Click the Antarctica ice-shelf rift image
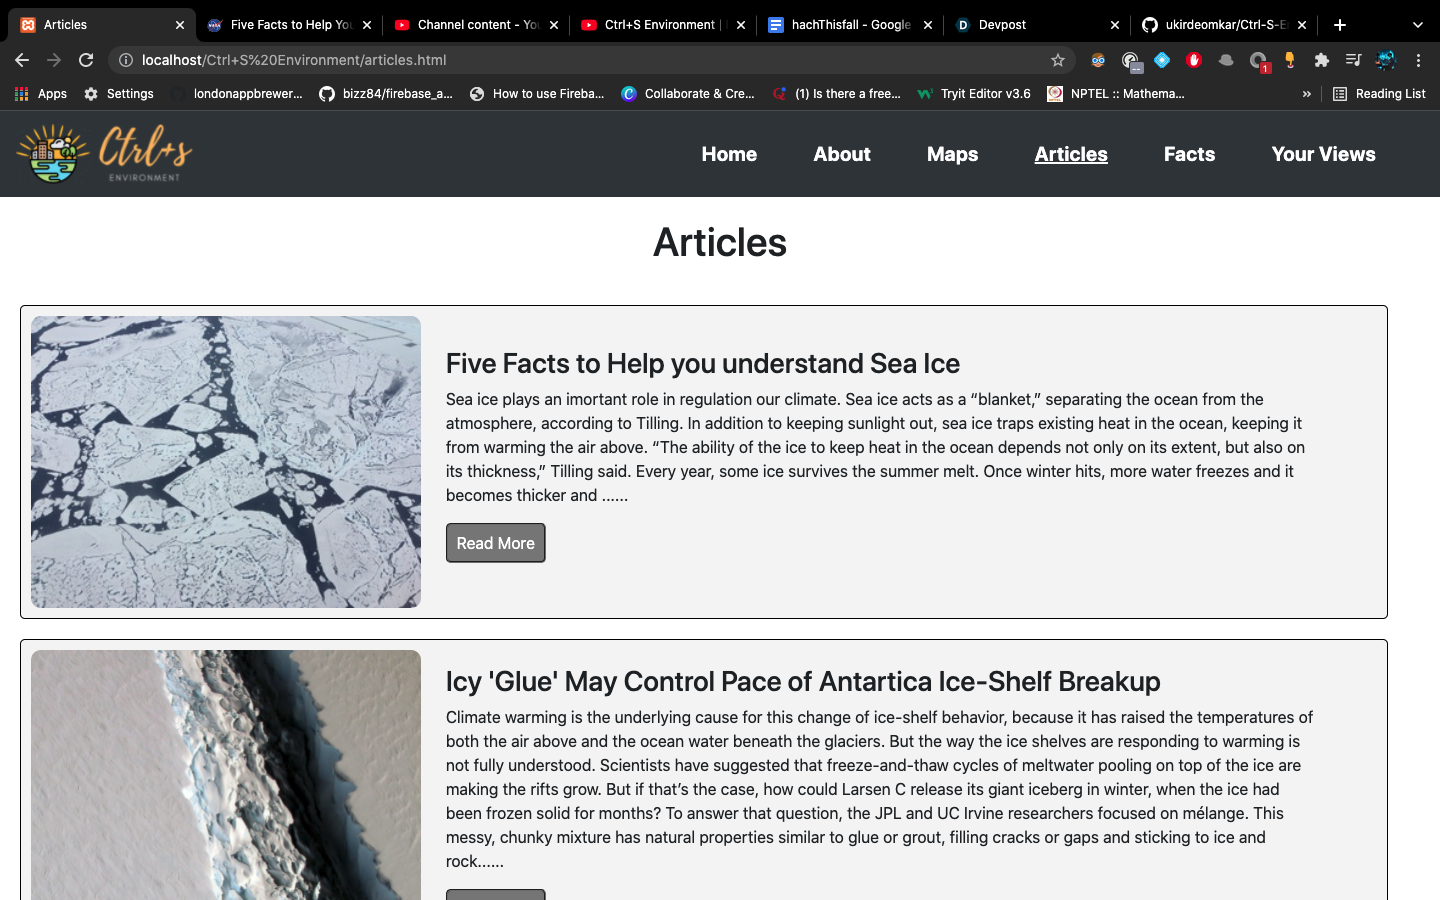1440x900 pixels. pos(226,775)
